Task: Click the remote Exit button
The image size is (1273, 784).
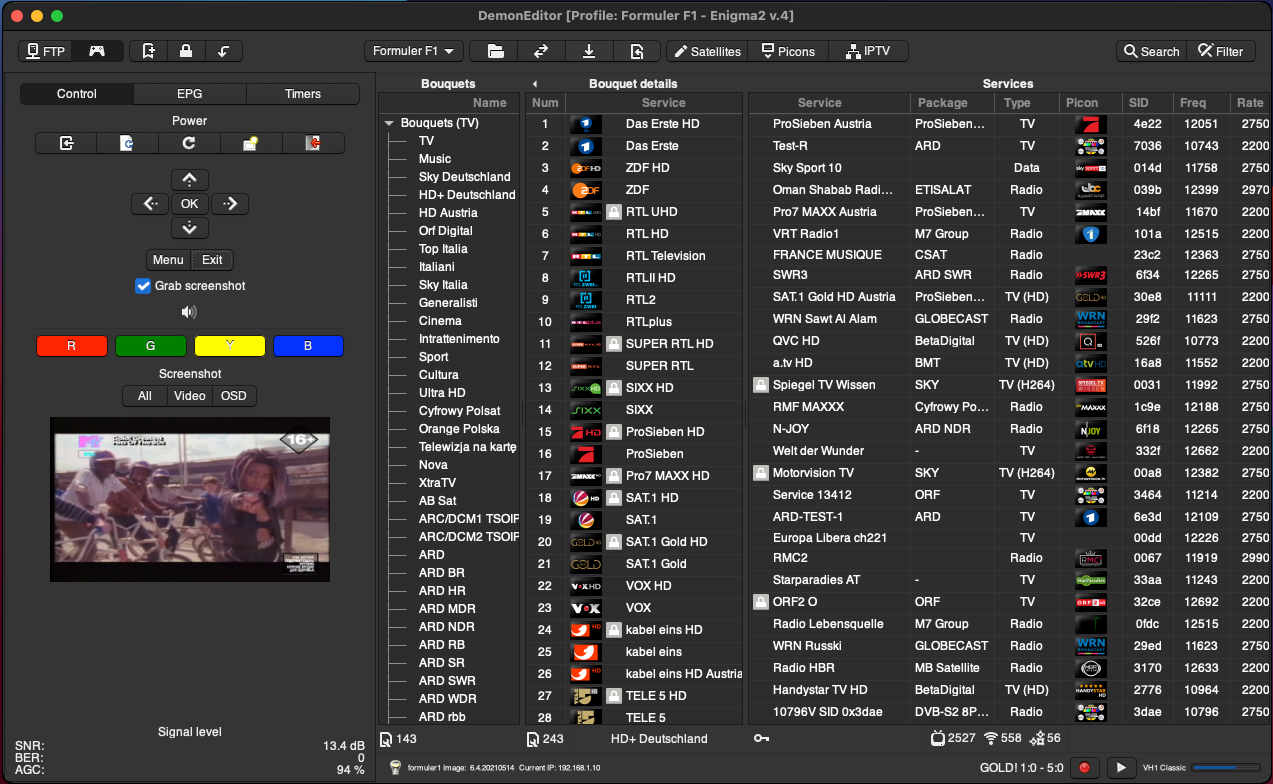Action: (212, 260)
